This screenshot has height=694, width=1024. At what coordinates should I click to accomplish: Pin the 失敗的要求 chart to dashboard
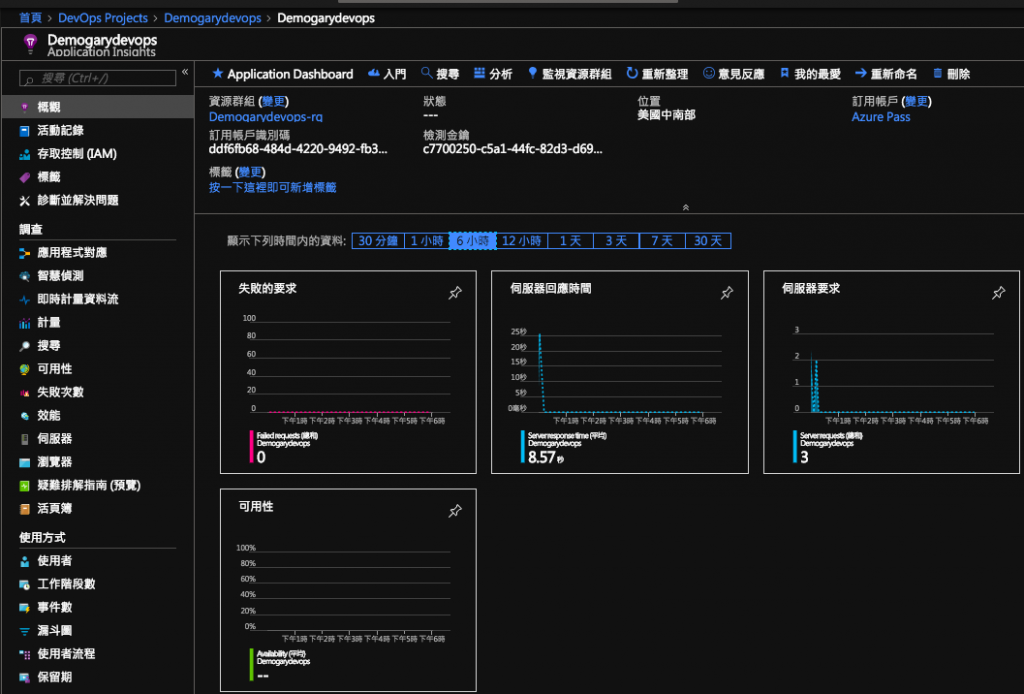[x=455, y=293]
